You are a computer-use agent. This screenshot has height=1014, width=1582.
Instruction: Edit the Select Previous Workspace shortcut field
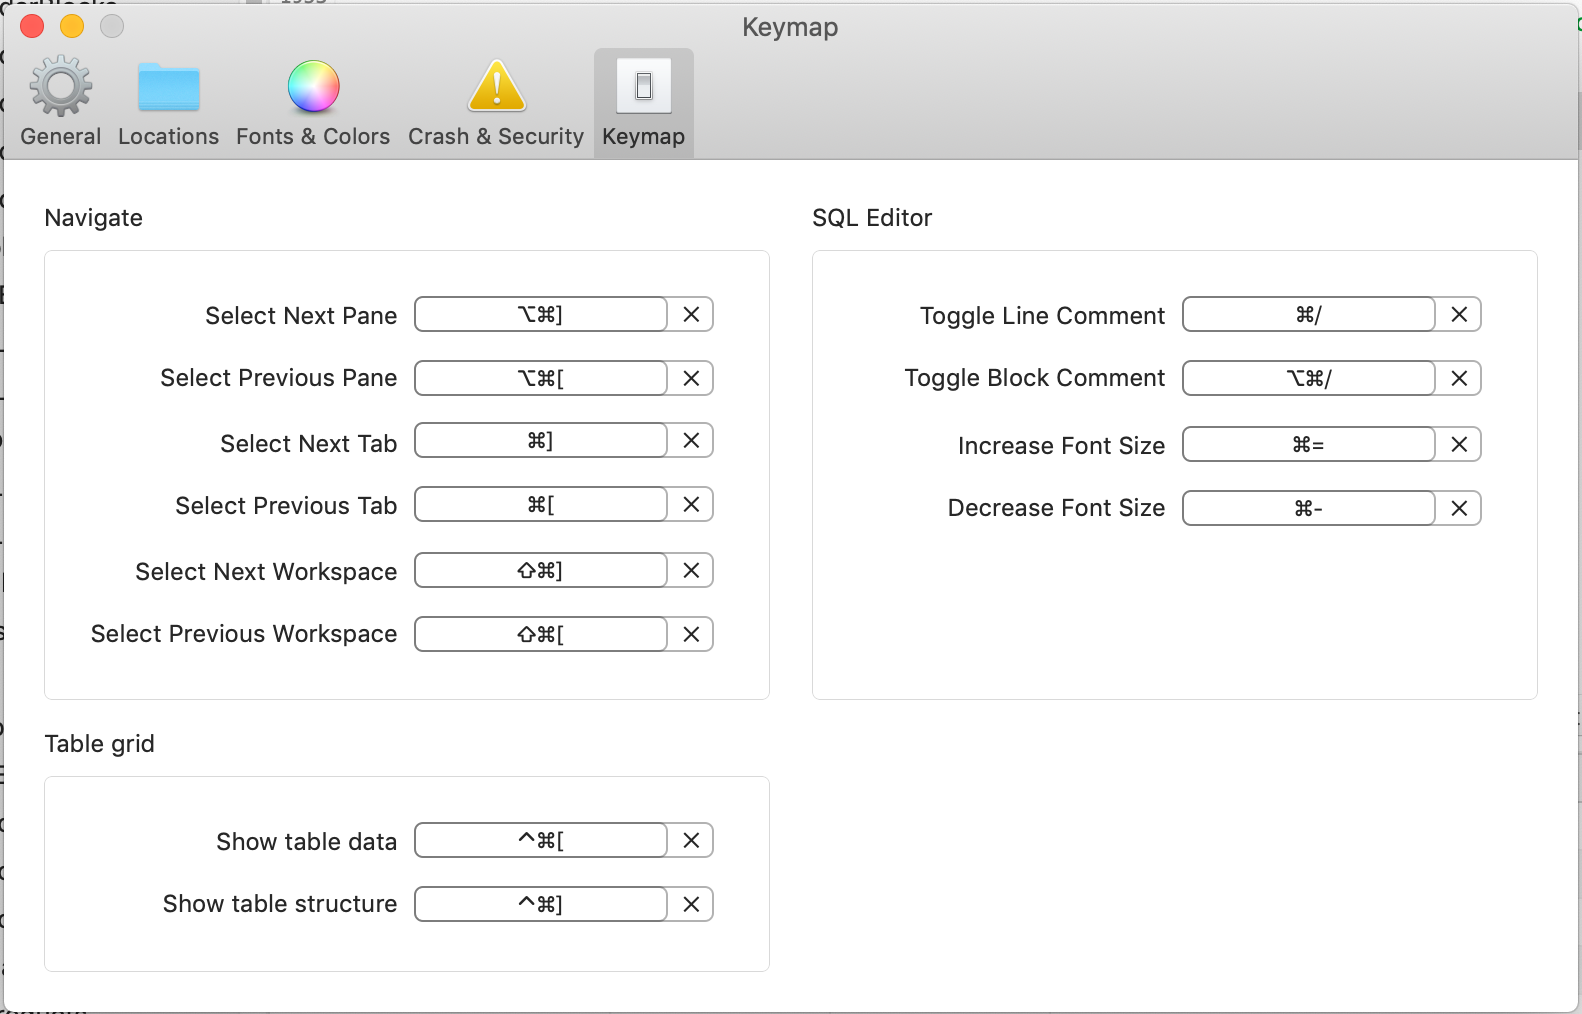[541, 634]
